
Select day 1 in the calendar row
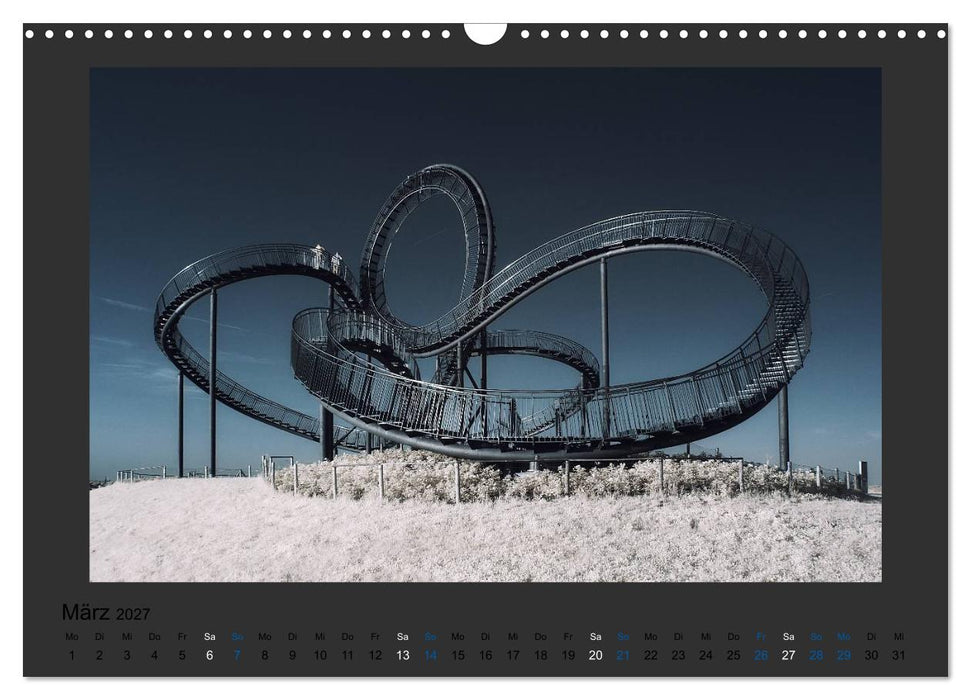pos(72,655)
